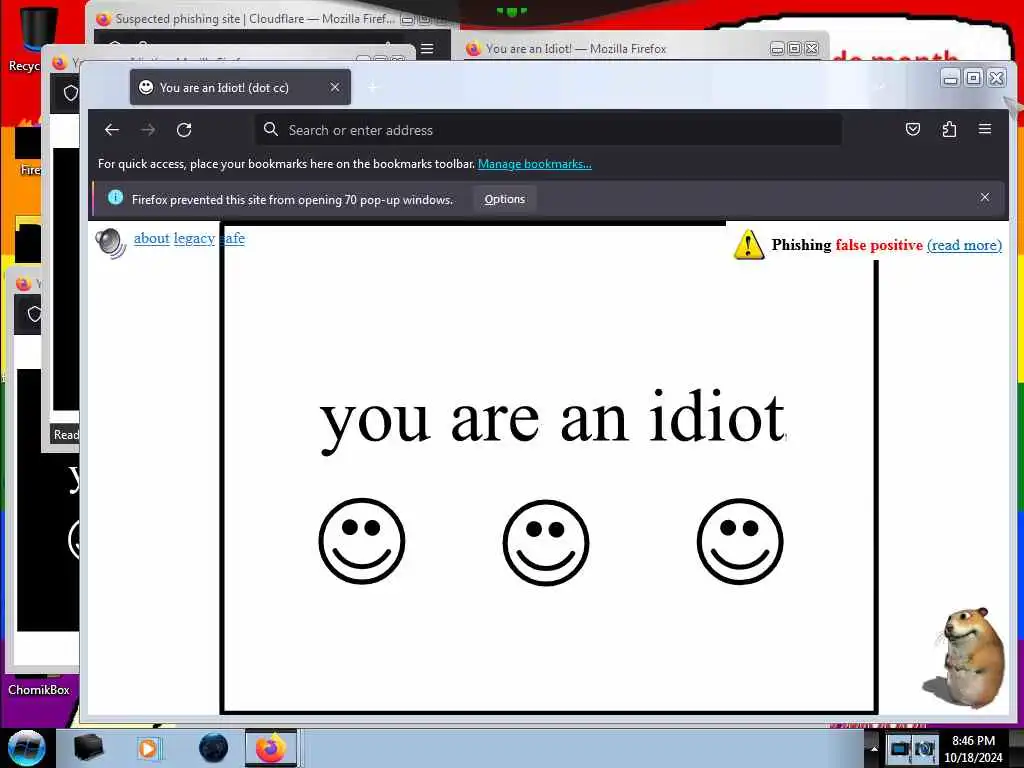This screenshot has width=1024, height=768.
Task: Click Options on the pop-up blocked bar
Action: pos(504,199)
